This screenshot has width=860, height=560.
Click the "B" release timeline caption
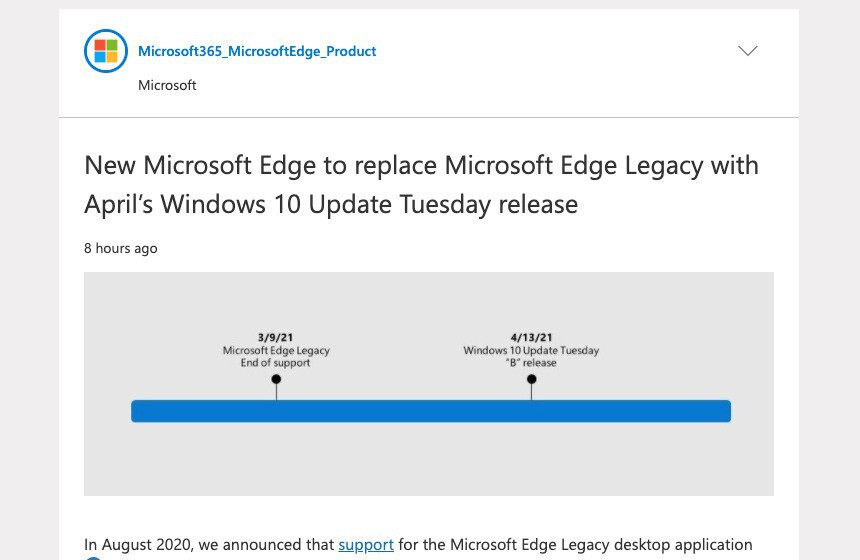pos(531,363)
